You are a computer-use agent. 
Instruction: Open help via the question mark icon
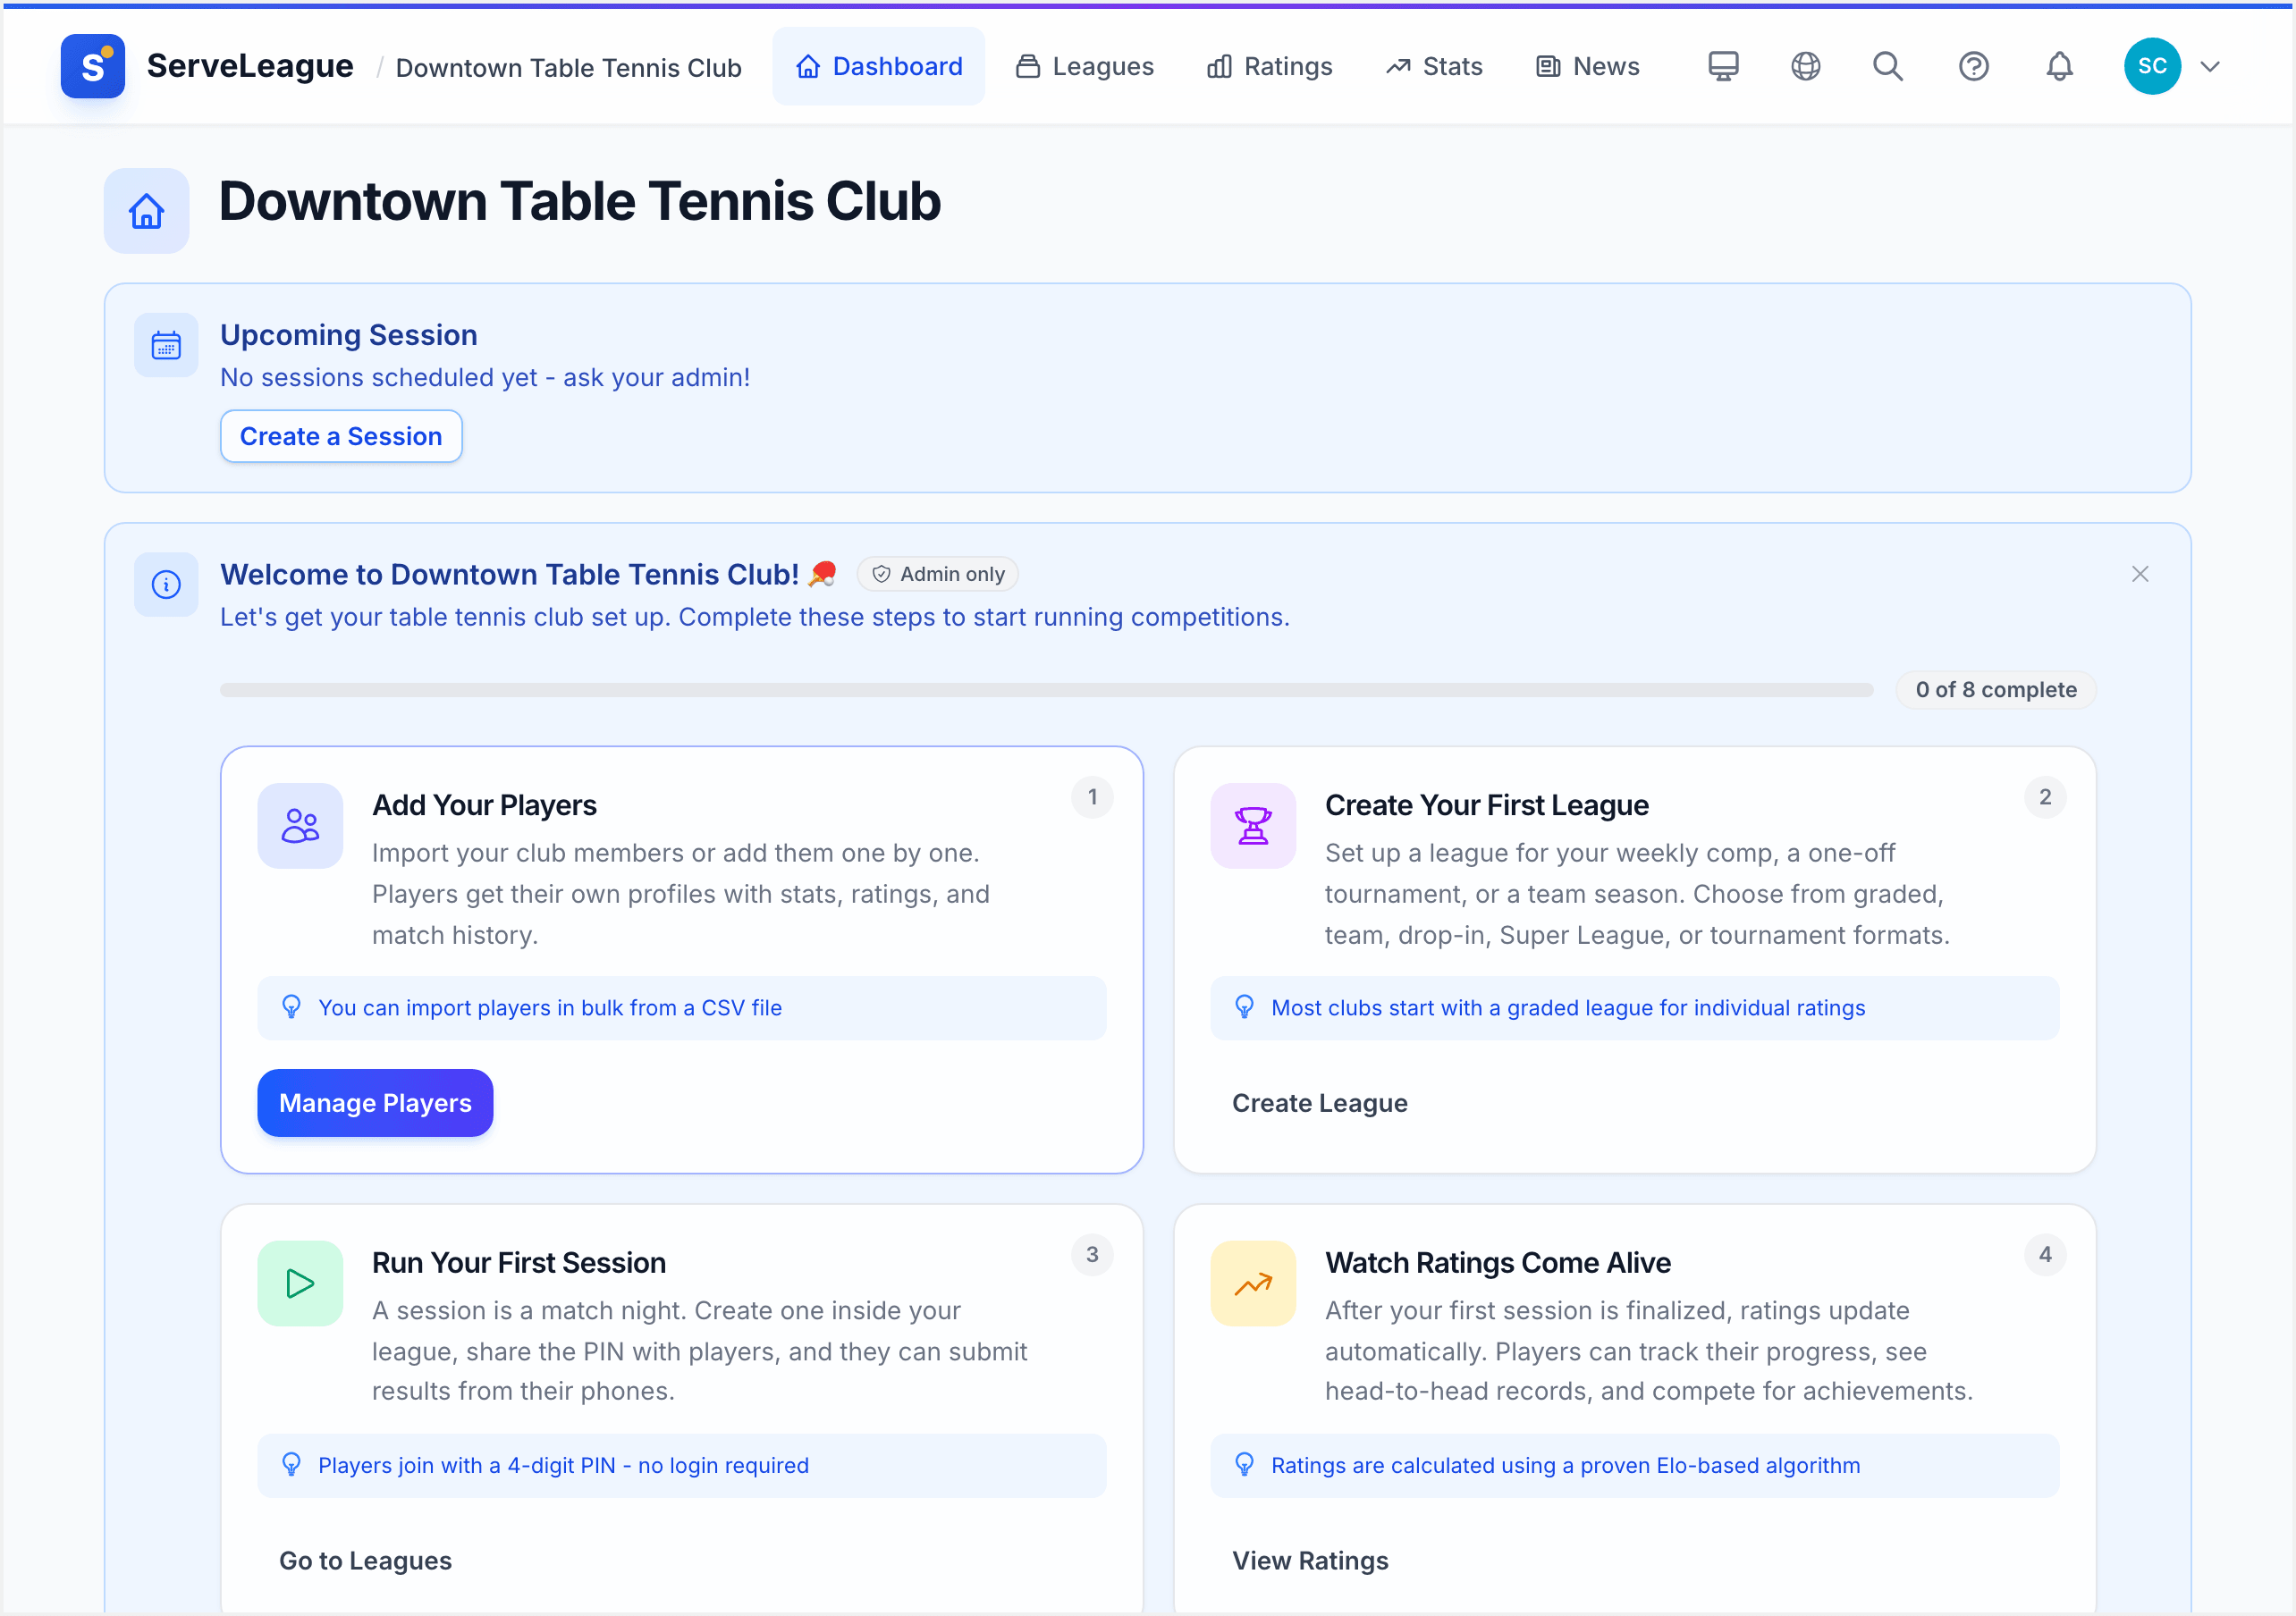pyautogui.click(x=1973, y=66)
